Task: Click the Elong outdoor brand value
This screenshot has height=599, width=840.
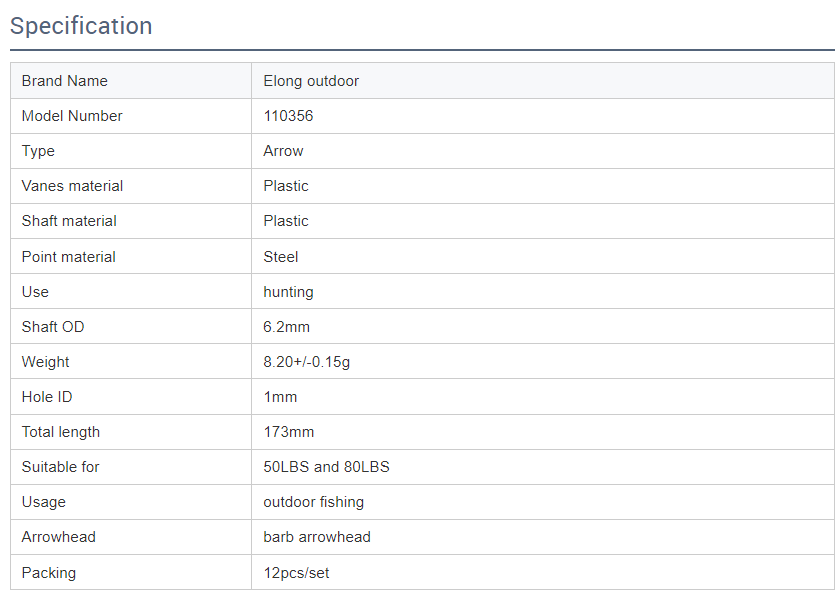Action: pos(311,81)
